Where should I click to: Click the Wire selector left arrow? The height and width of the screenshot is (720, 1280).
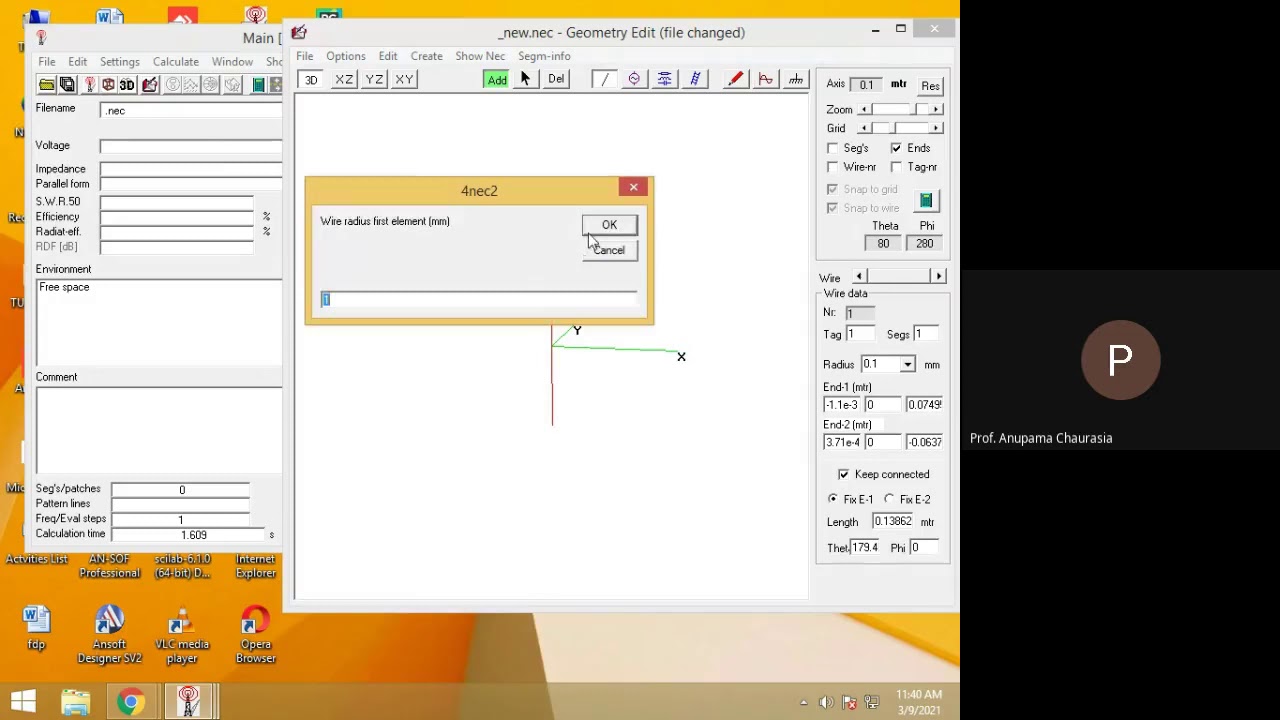(859, 276)
